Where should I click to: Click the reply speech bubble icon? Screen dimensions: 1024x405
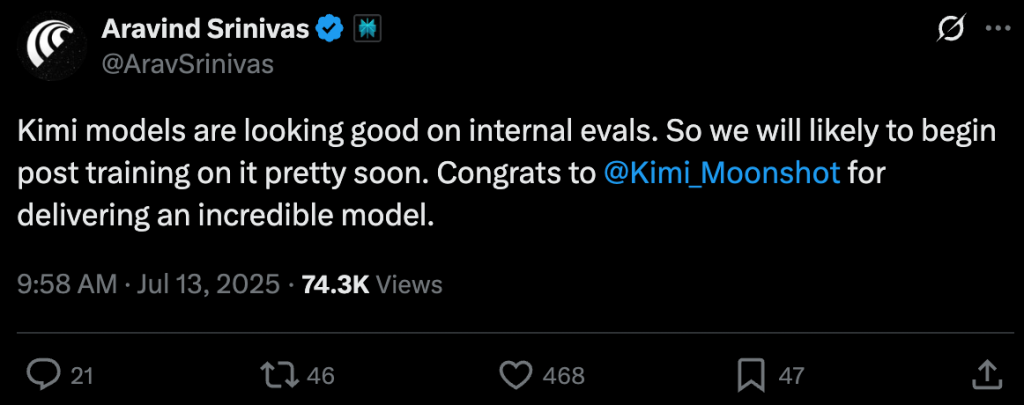[44, 375]
